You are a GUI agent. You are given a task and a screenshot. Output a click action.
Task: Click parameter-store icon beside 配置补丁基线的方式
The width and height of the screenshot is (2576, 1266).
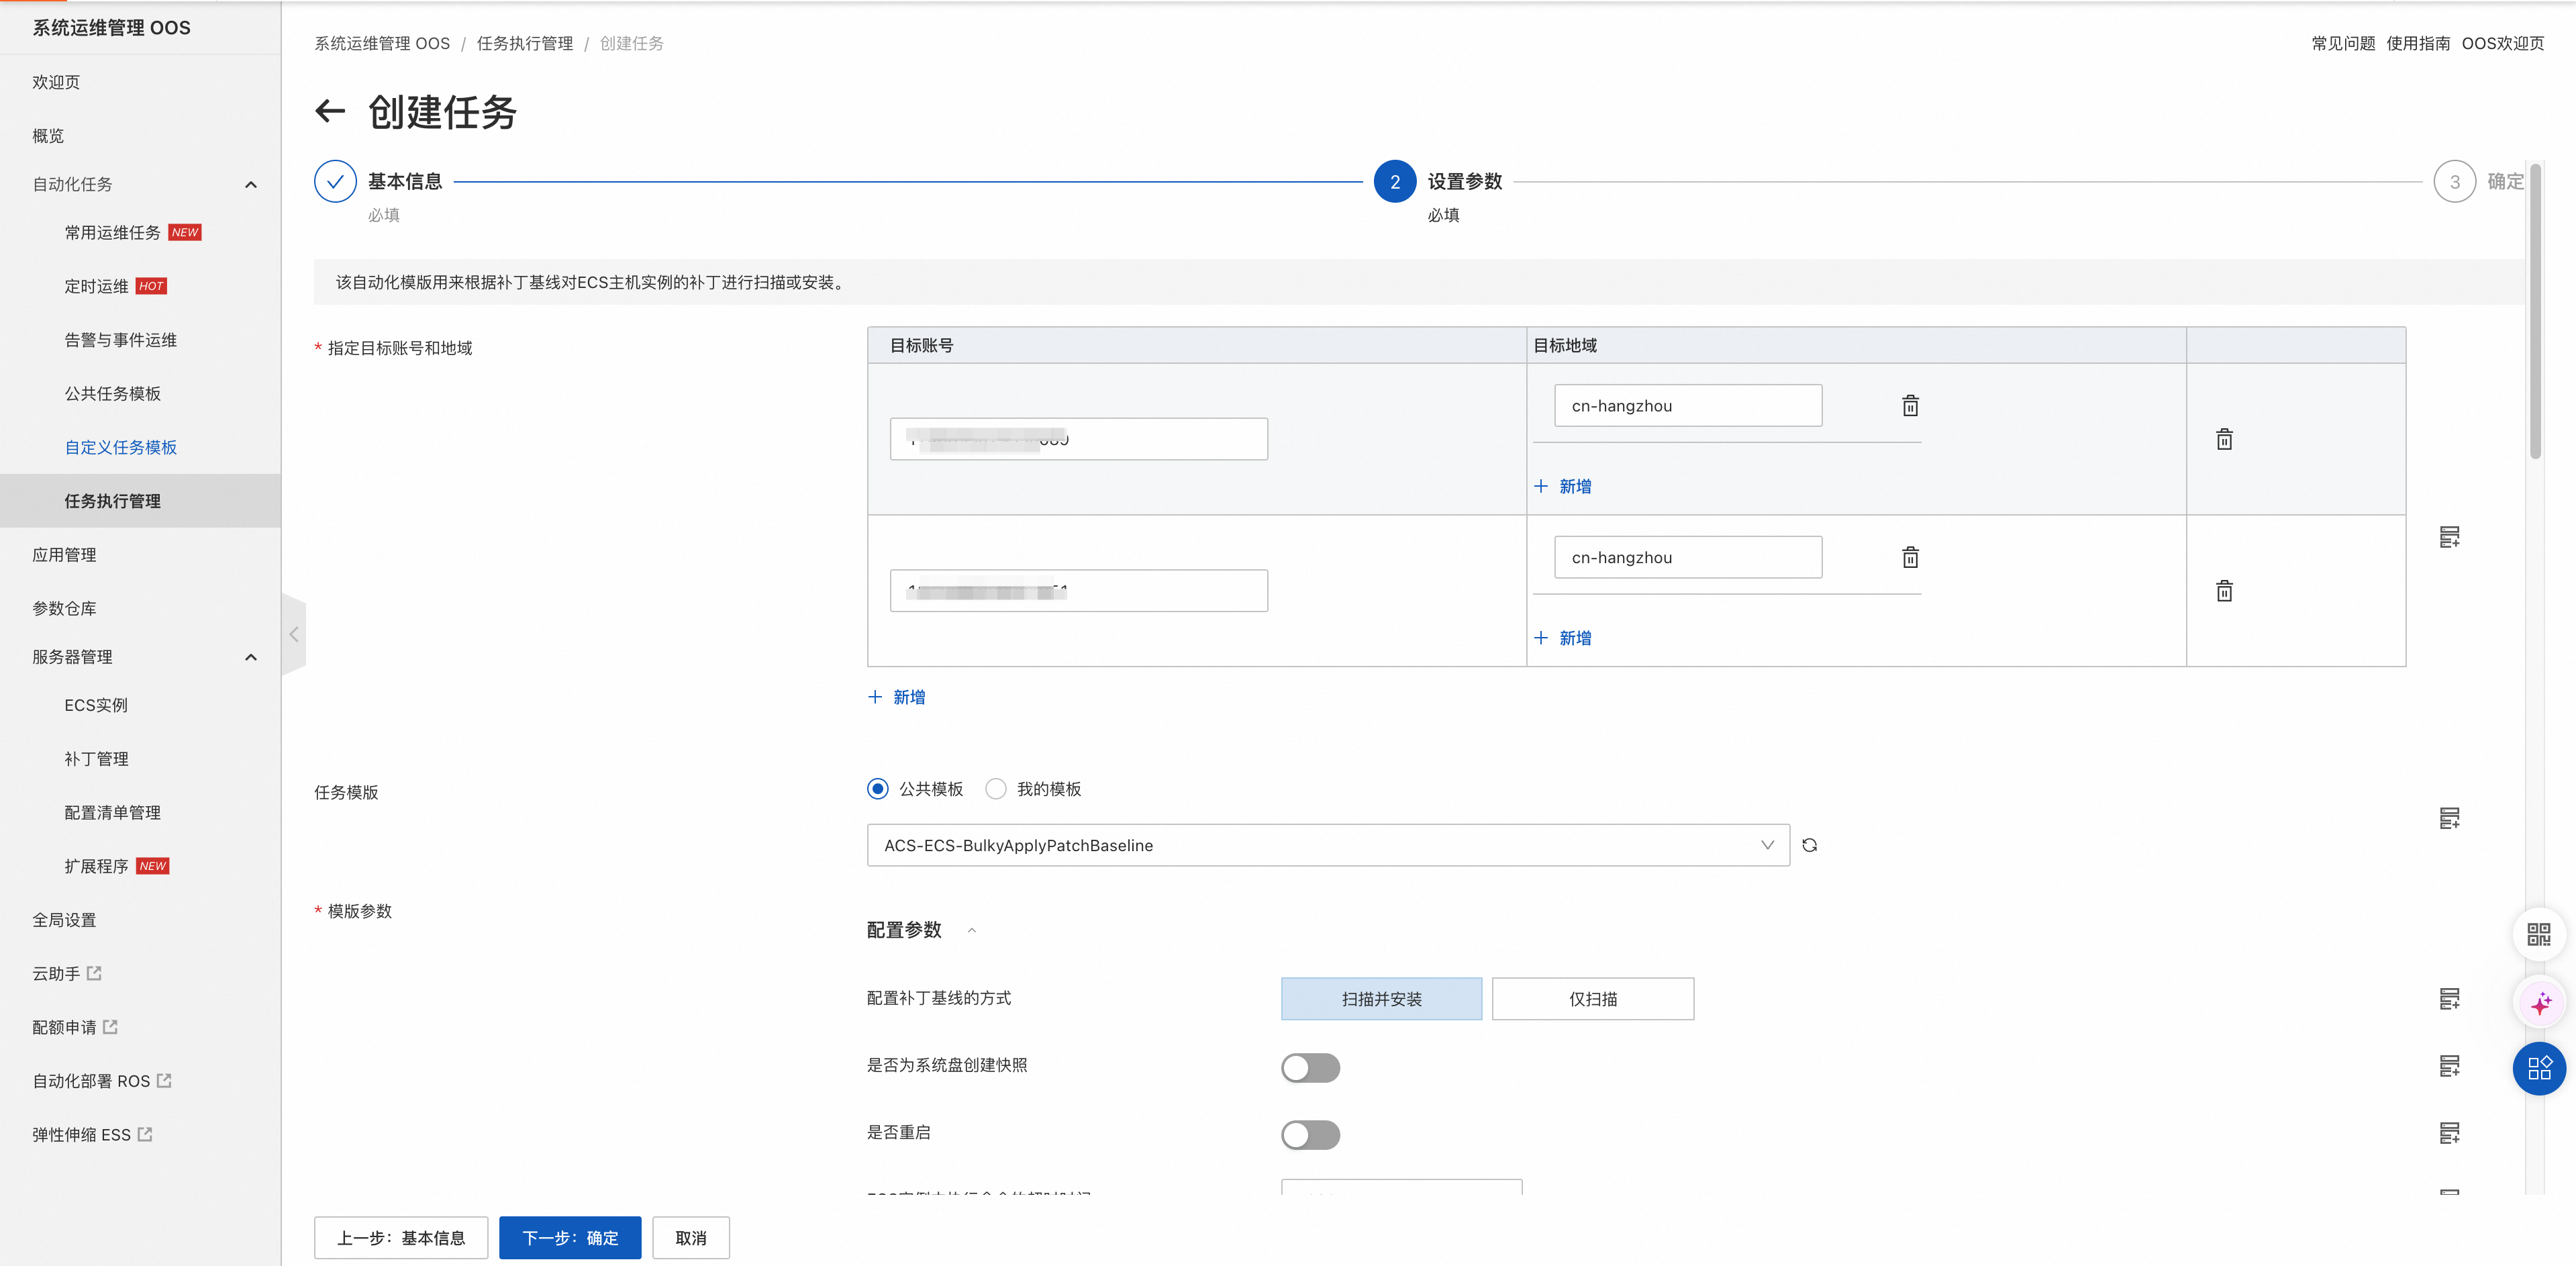point(2449,998)
